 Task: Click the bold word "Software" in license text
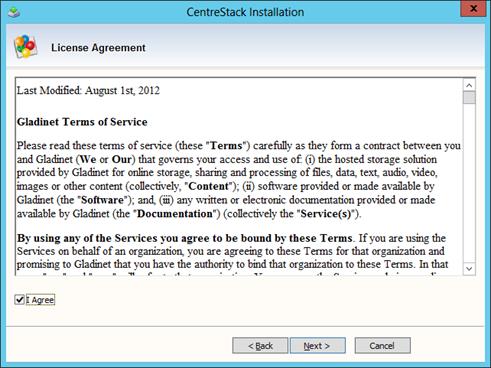(x=102, y=200)
